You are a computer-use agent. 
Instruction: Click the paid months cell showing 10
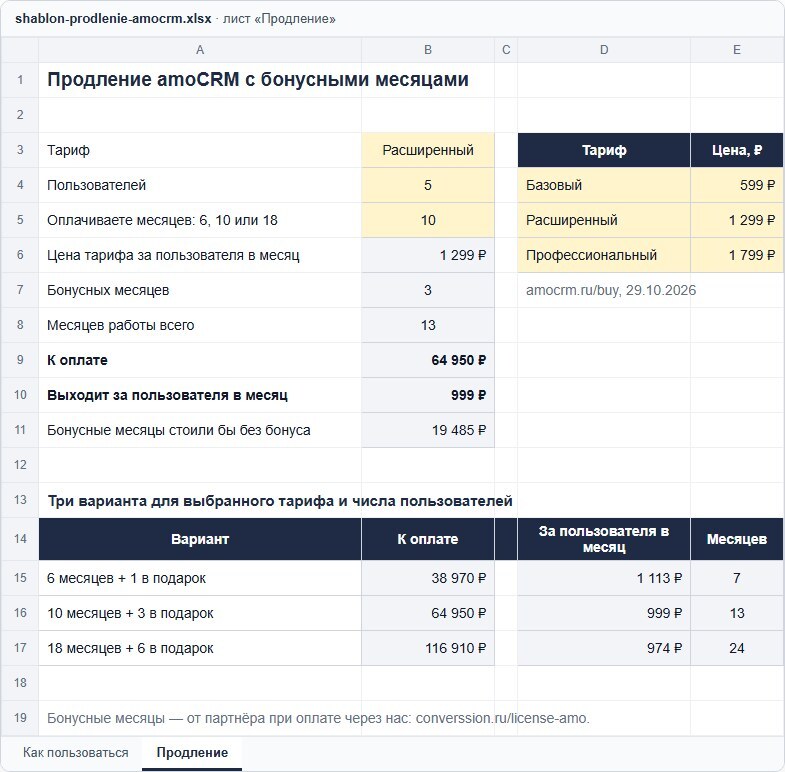(428, 220)
